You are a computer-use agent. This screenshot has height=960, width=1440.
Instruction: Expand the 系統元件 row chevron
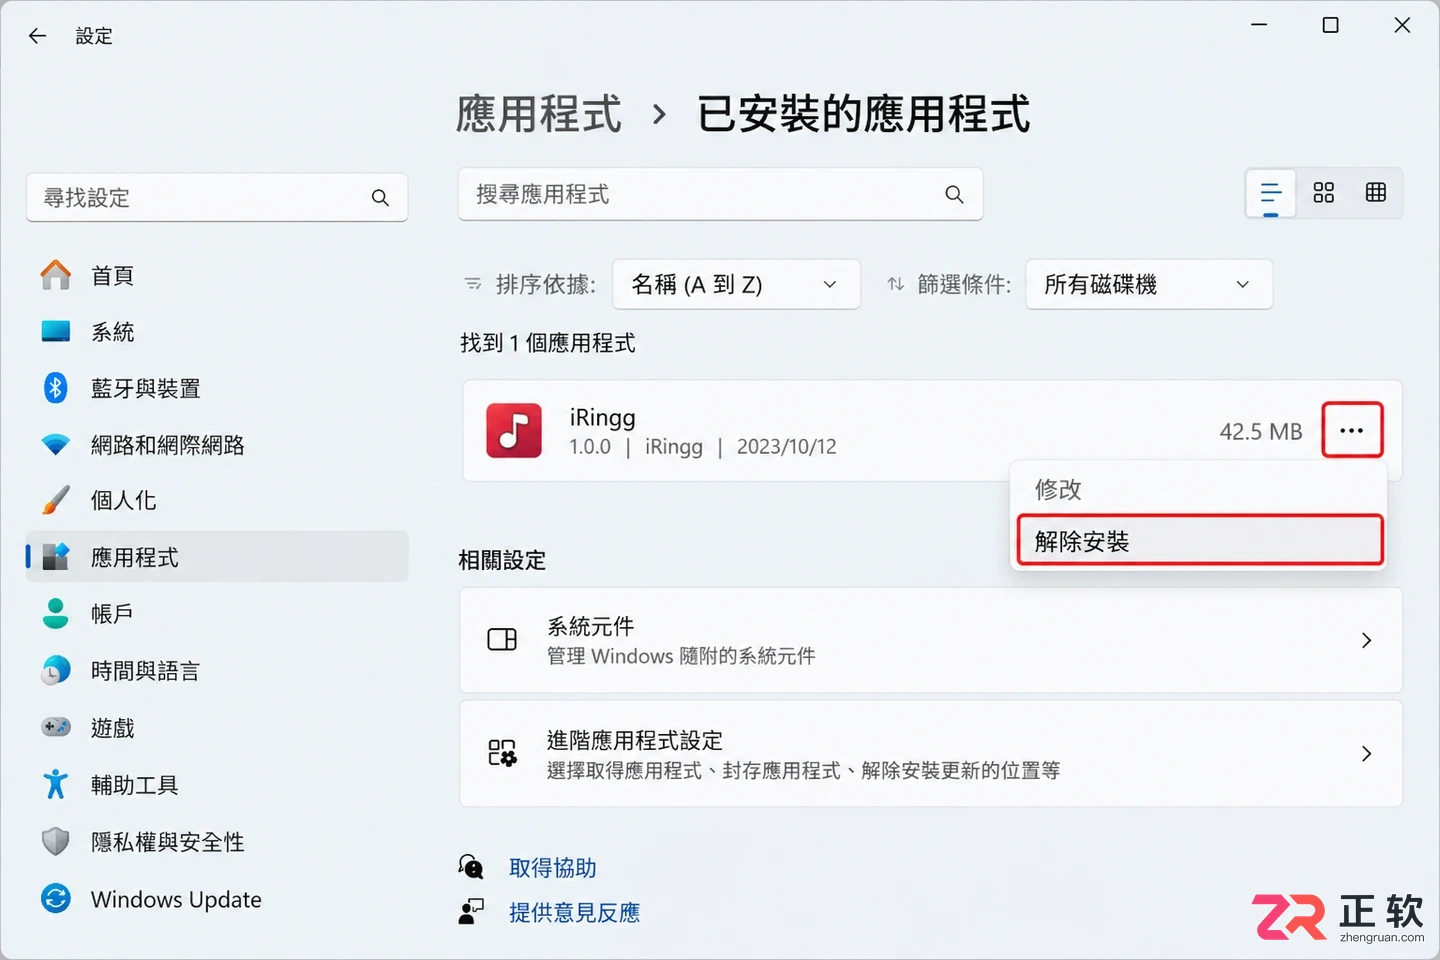point(1366,640)
